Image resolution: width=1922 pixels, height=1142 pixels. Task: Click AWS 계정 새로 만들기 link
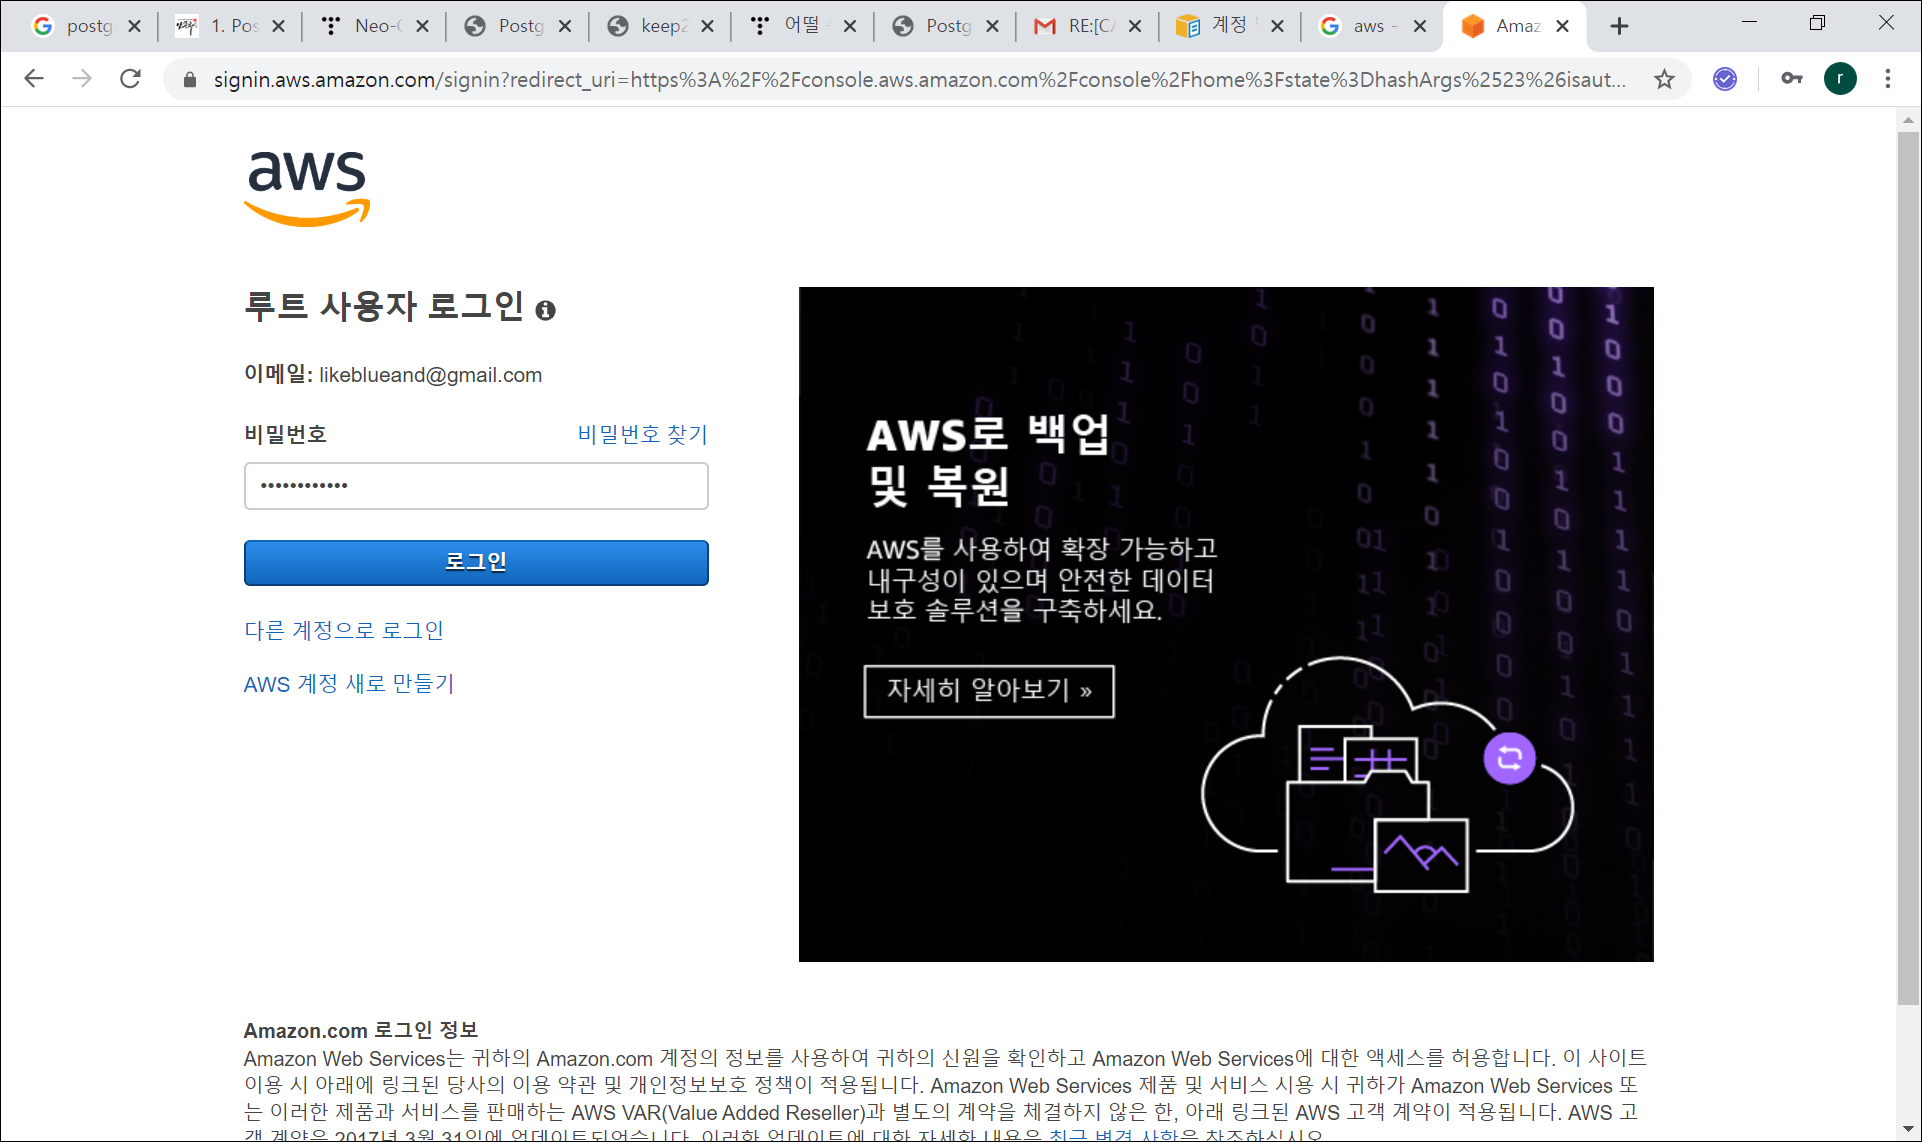pos(349,684)
